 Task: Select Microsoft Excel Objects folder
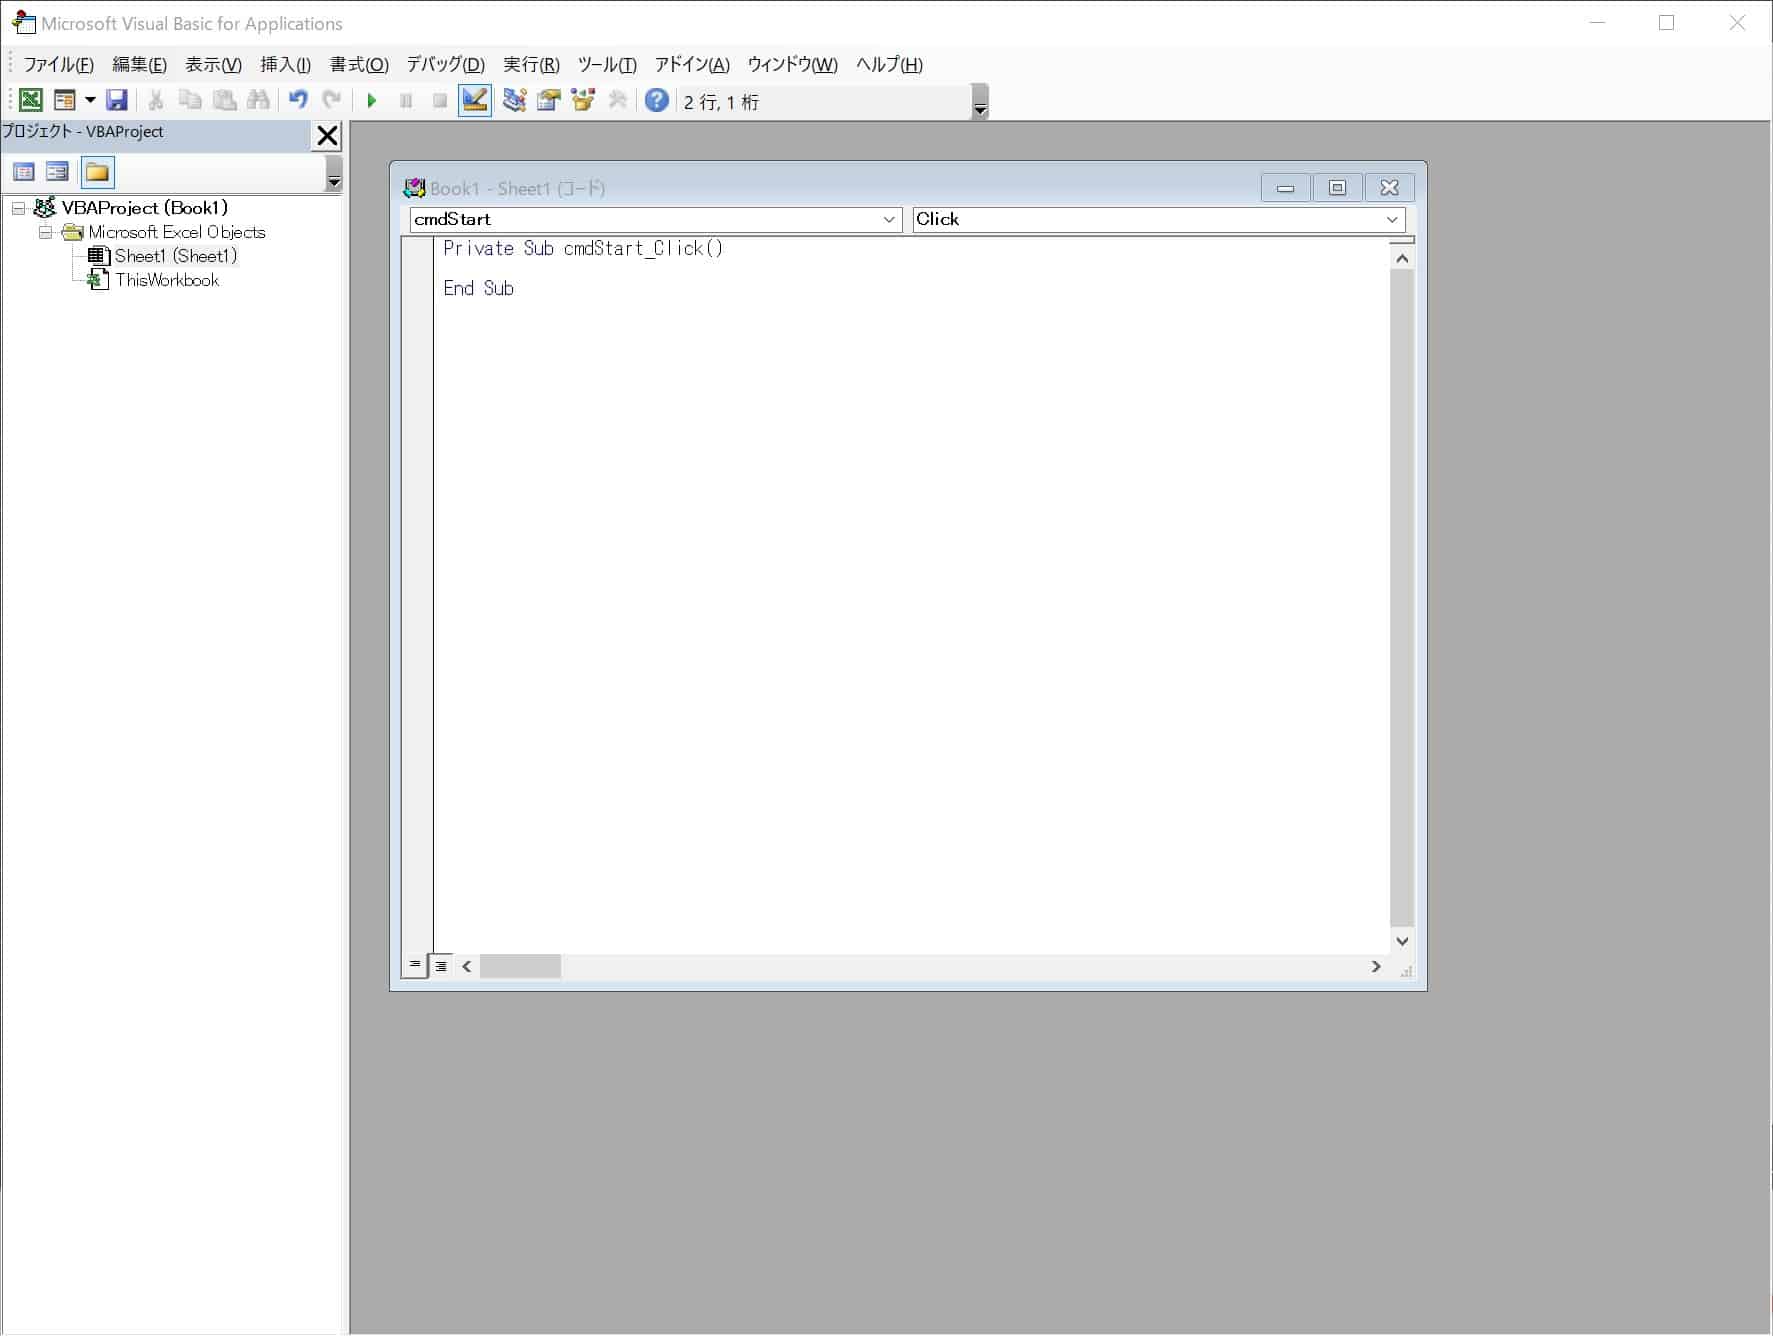click(x=177, y=232)
